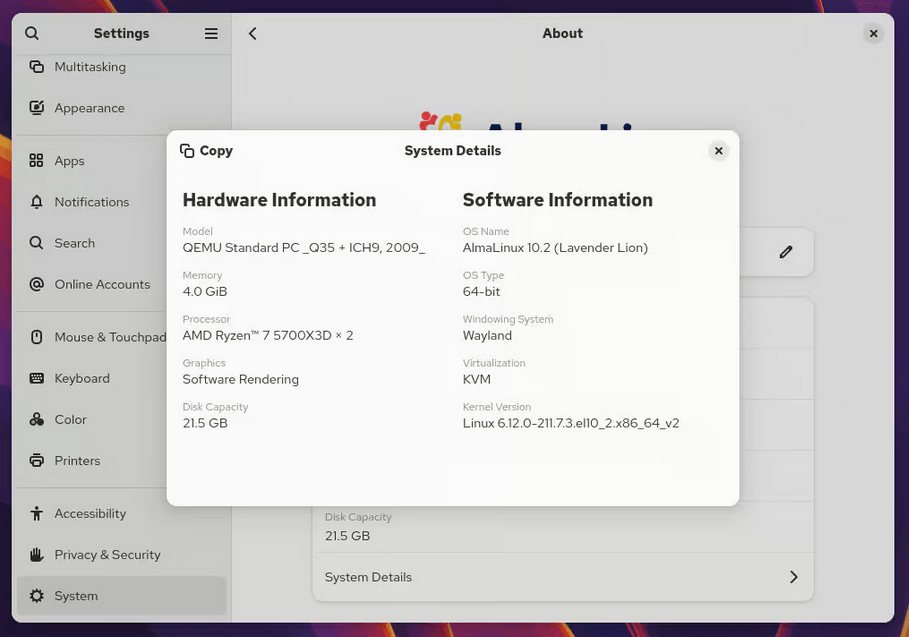The image size is (909, 637).
Task: Edit device name with pencil icon
Action: point(786,252)
